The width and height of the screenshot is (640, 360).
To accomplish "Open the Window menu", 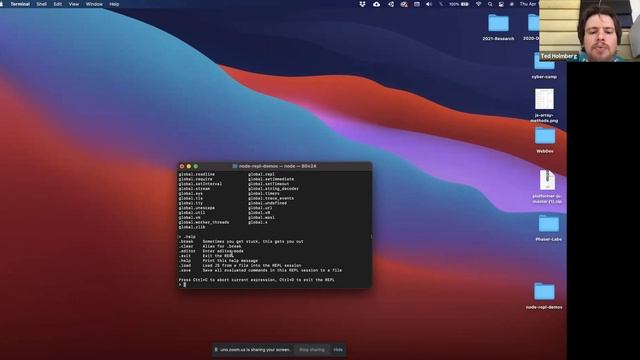I will [x=94, y=4].
